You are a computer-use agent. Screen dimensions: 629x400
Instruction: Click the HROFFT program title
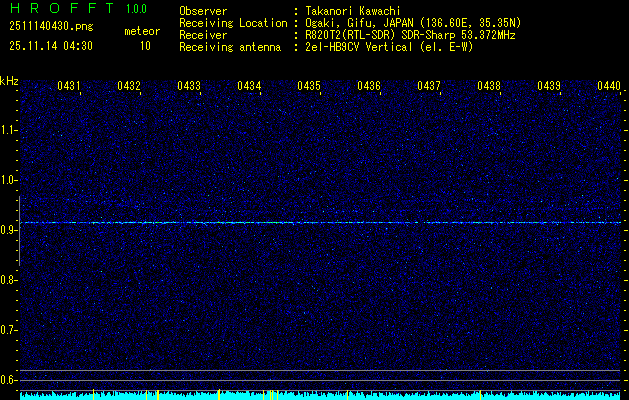(x=62, y=8)
